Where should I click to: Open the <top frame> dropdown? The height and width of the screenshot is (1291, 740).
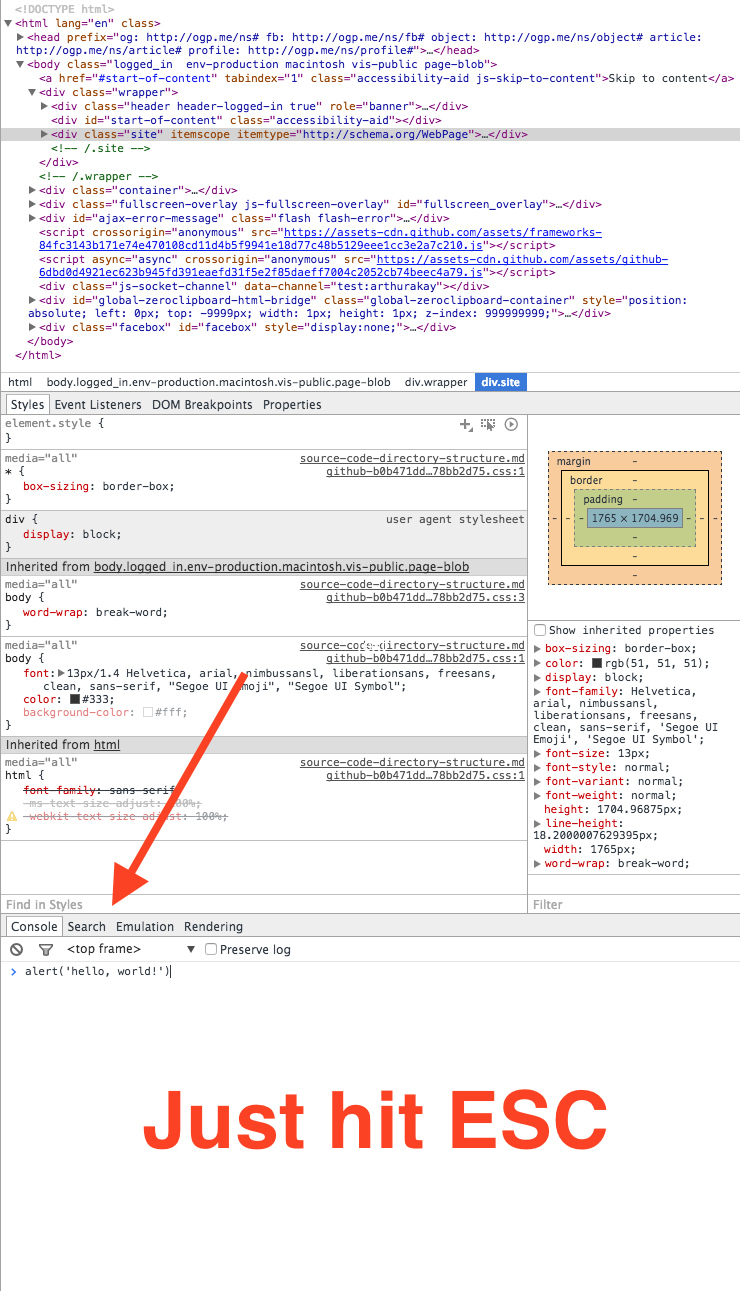pyautogui.click(x=131, y=949)
